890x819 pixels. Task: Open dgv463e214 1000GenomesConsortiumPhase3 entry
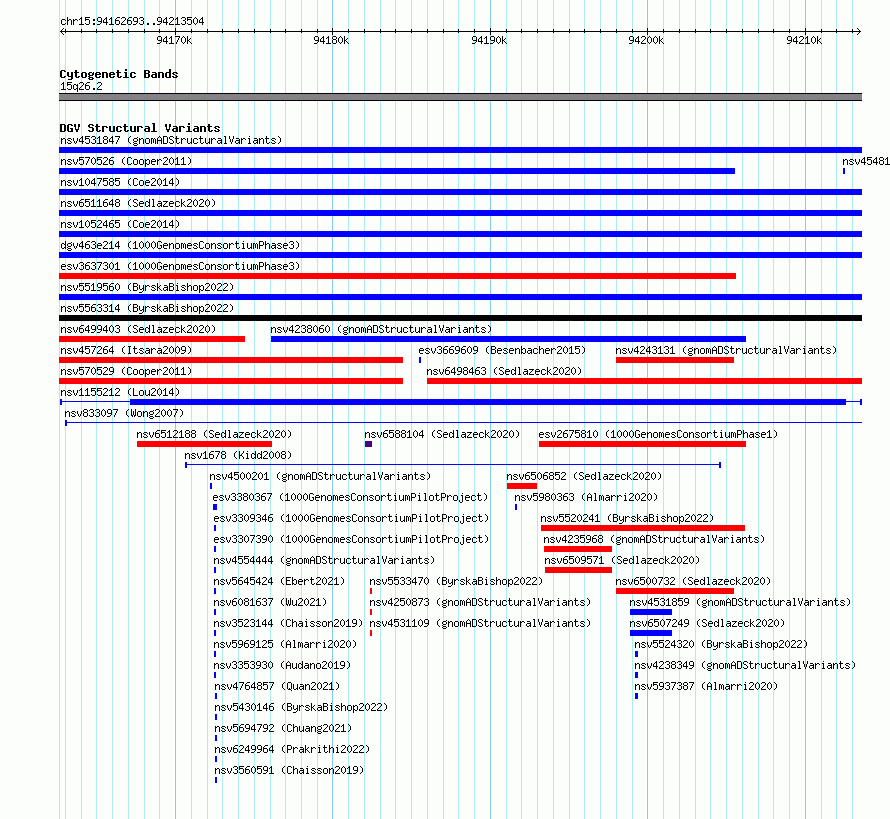pyautogui.click(x=180, y=245)
